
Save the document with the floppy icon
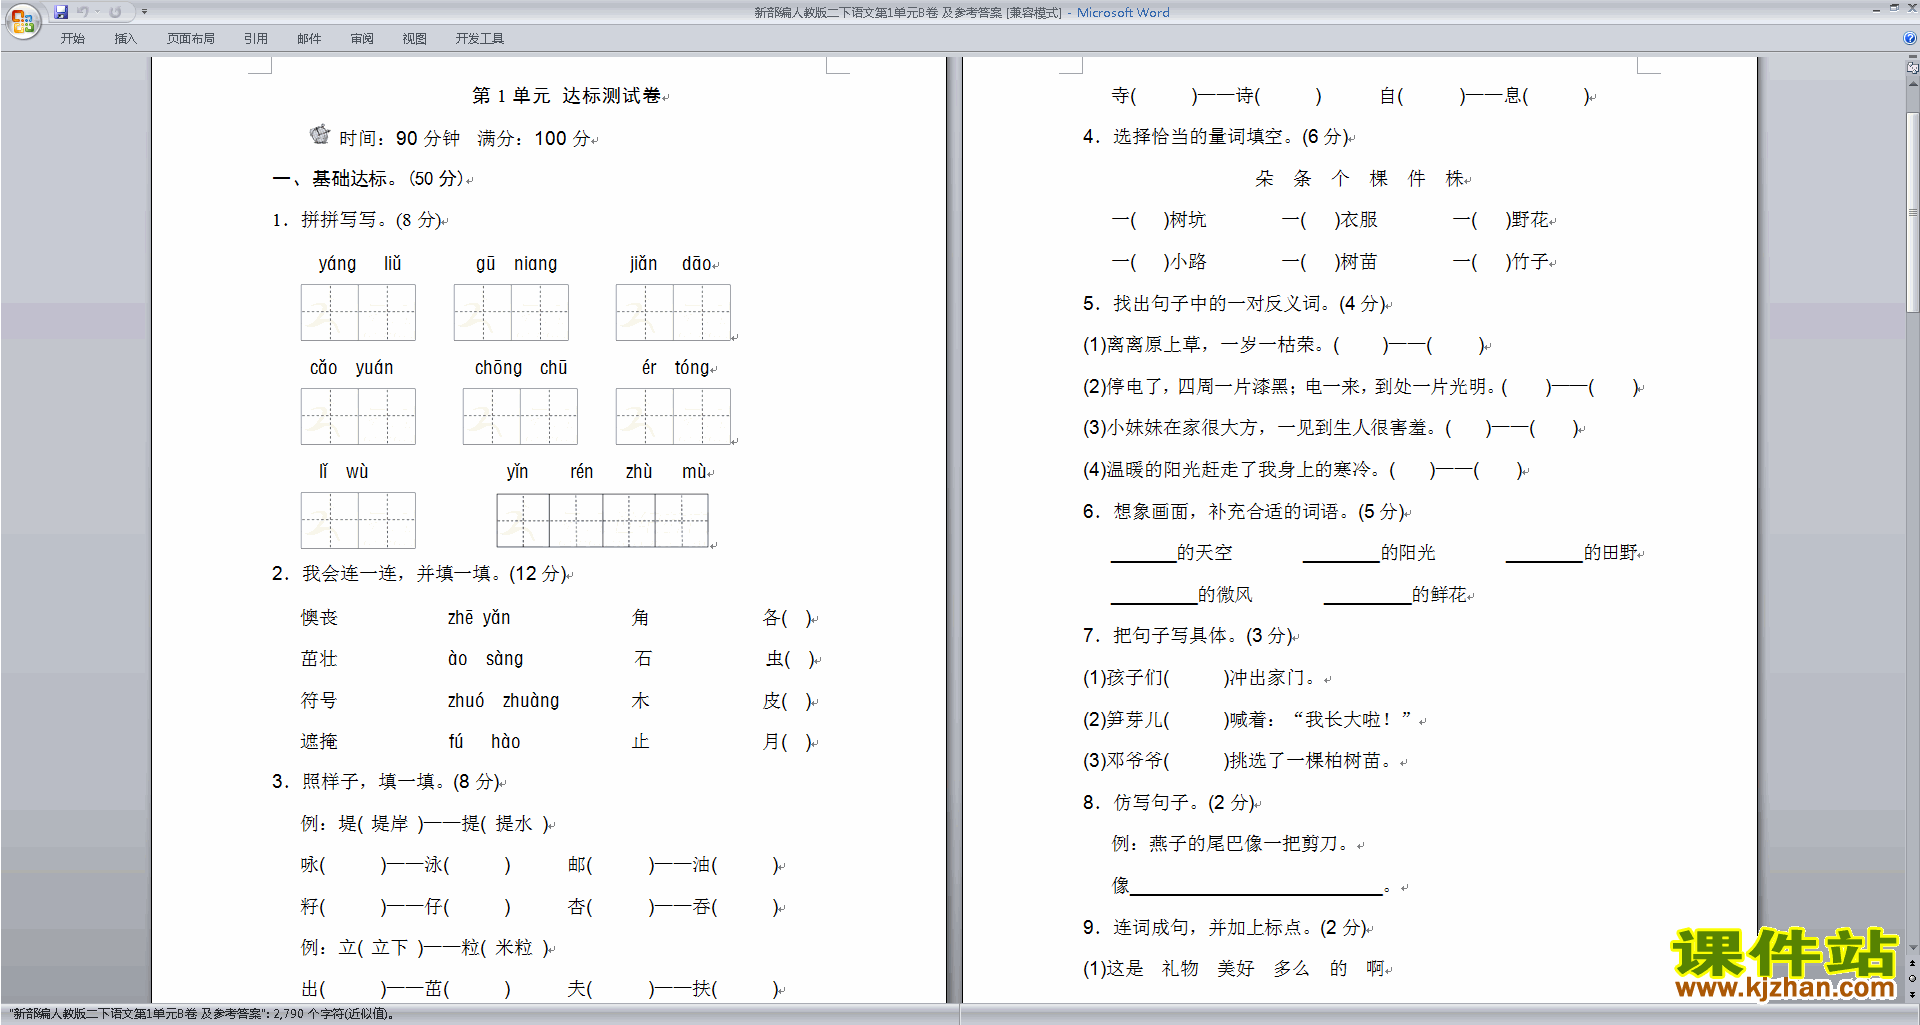click(61, 12)
